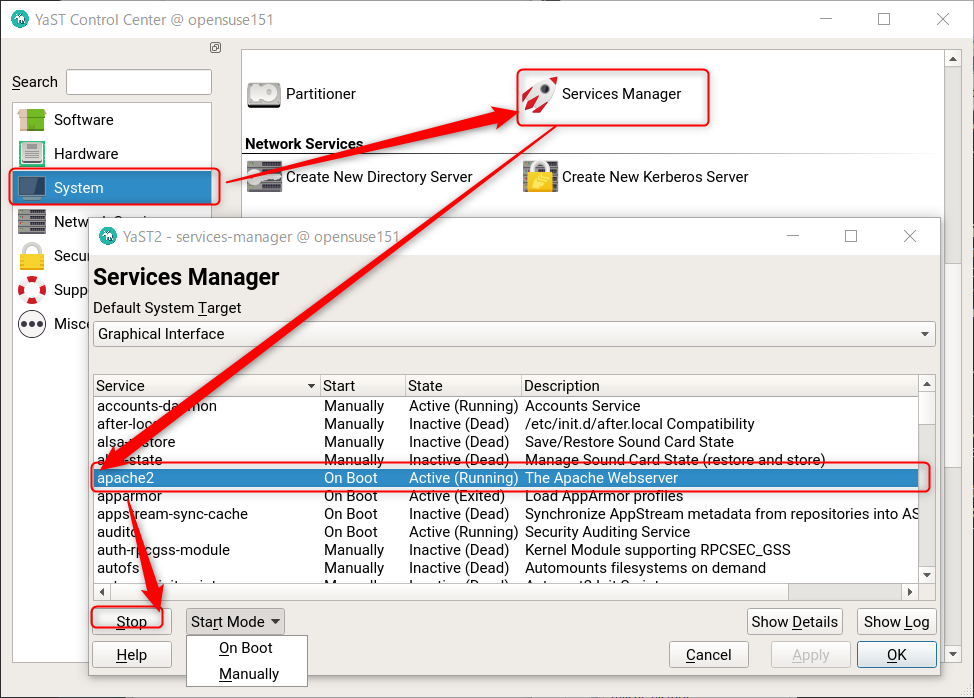This screenshot has width=974, height=698.
Task: Click the Show Log button
Action: click(896, 622)
